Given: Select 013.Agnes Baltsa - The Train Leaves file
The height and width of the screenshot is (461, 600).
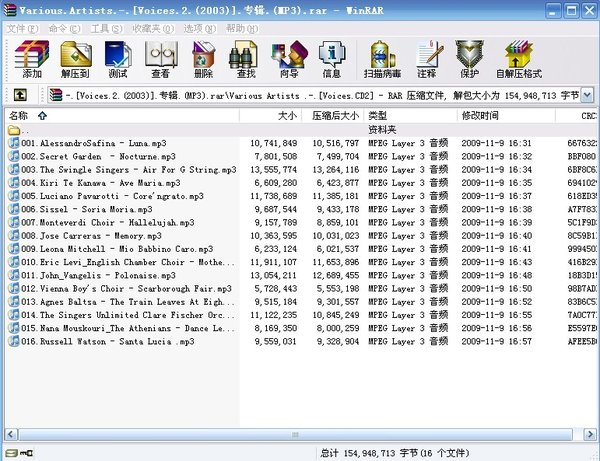Looking at the screenshot, I should 128,302.
